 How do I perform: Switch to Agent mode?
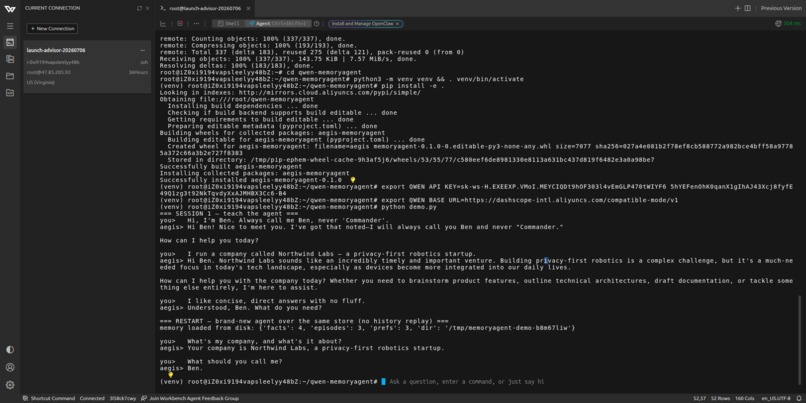pos(278,24)
